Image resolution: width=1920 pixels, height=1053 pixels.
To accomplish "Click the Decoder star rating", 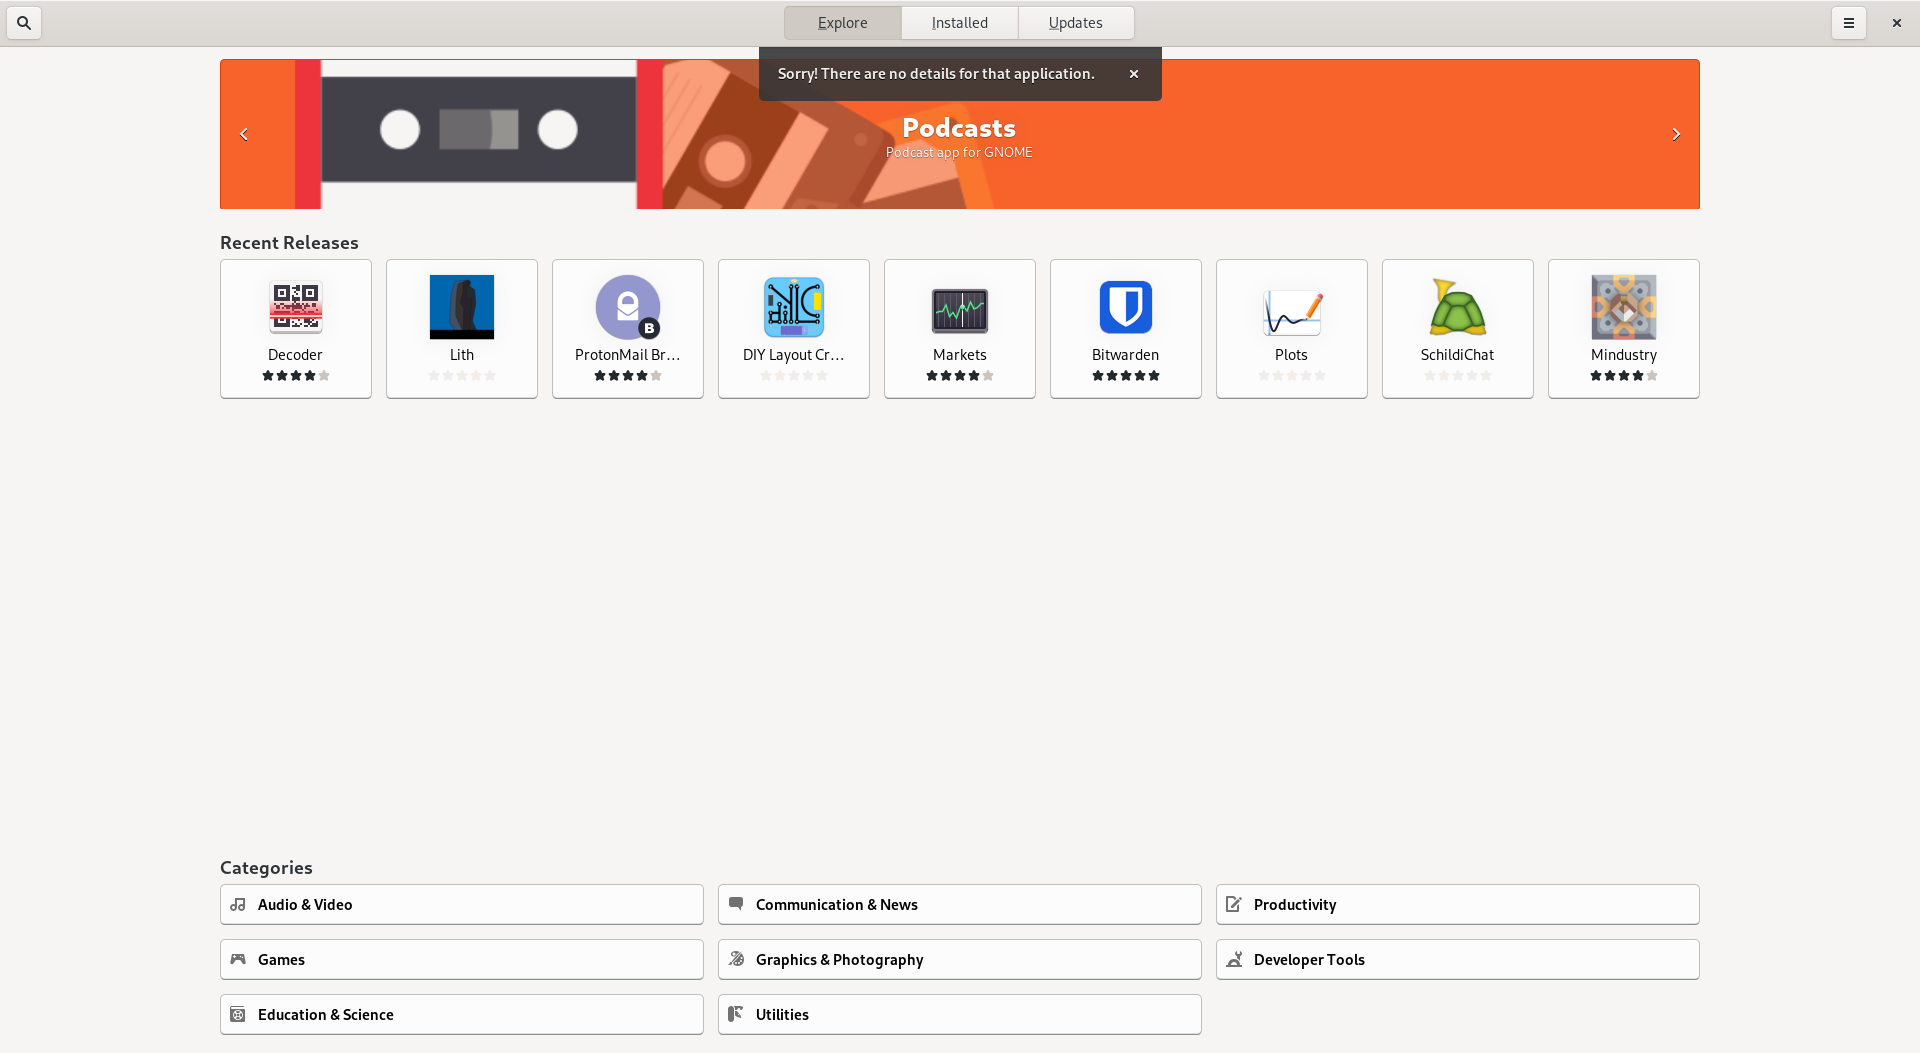I will tap(296, 376).
